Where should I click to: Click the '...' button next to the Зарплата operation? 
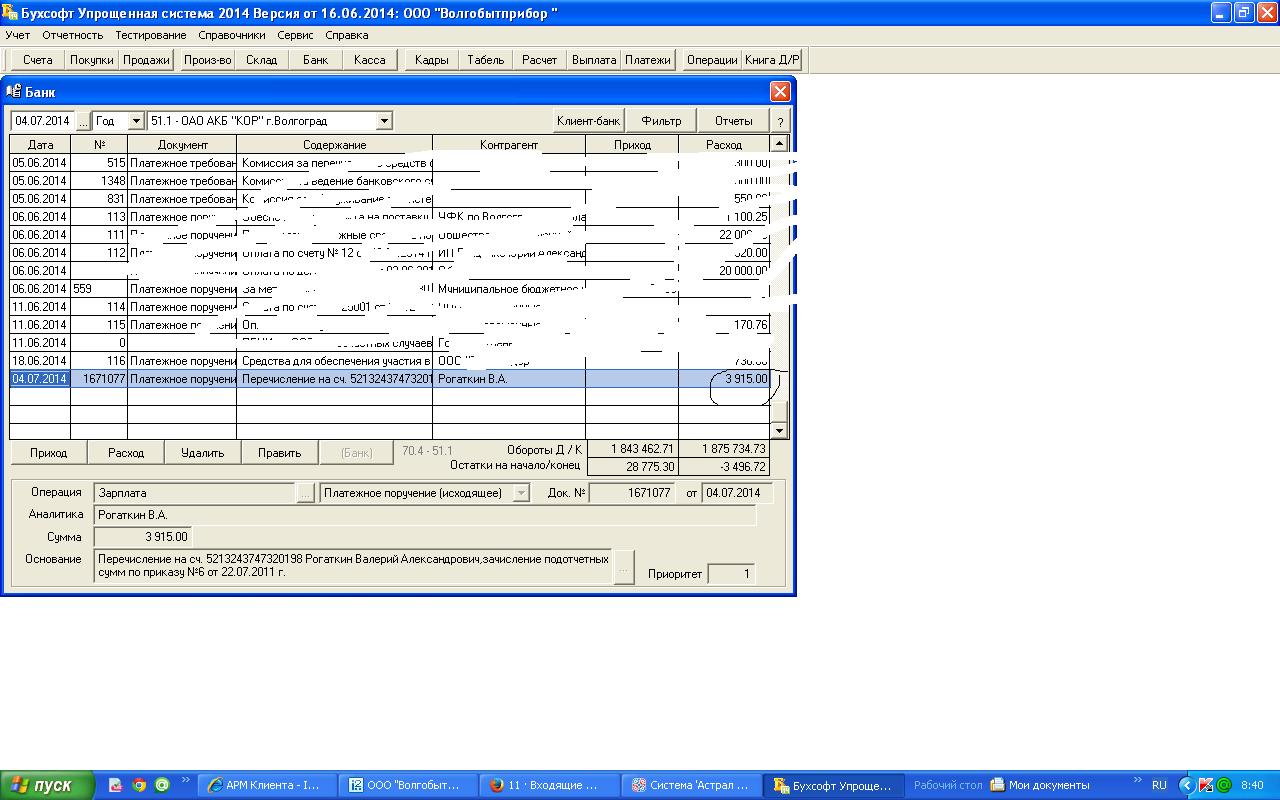[x=306, y=493]
